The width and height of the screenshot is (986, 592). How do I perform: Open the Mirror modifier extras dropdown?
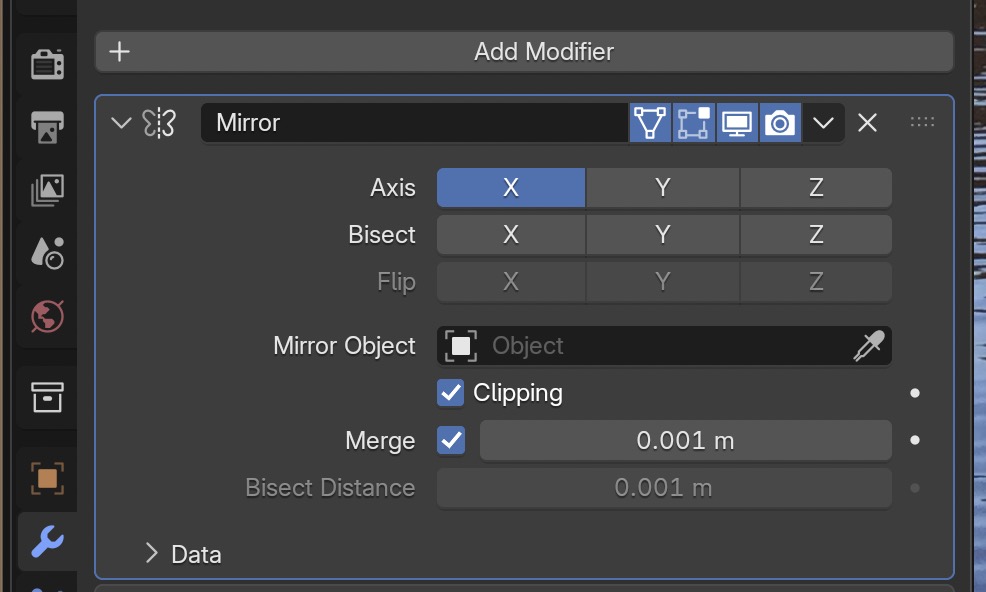click(x=823, y=123)
